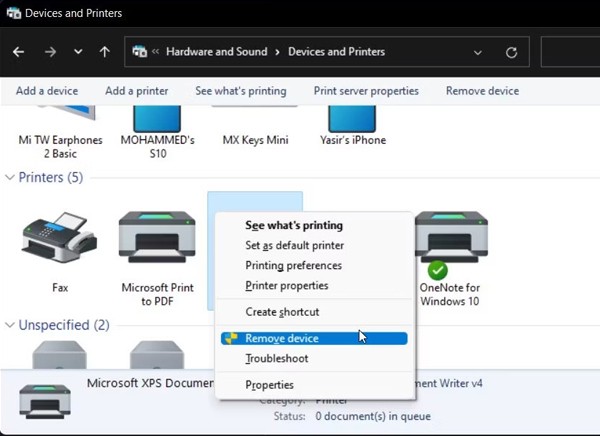Screen dimensions: 600x436
Task: Open Print server properties
Action: tap(366, 91)
